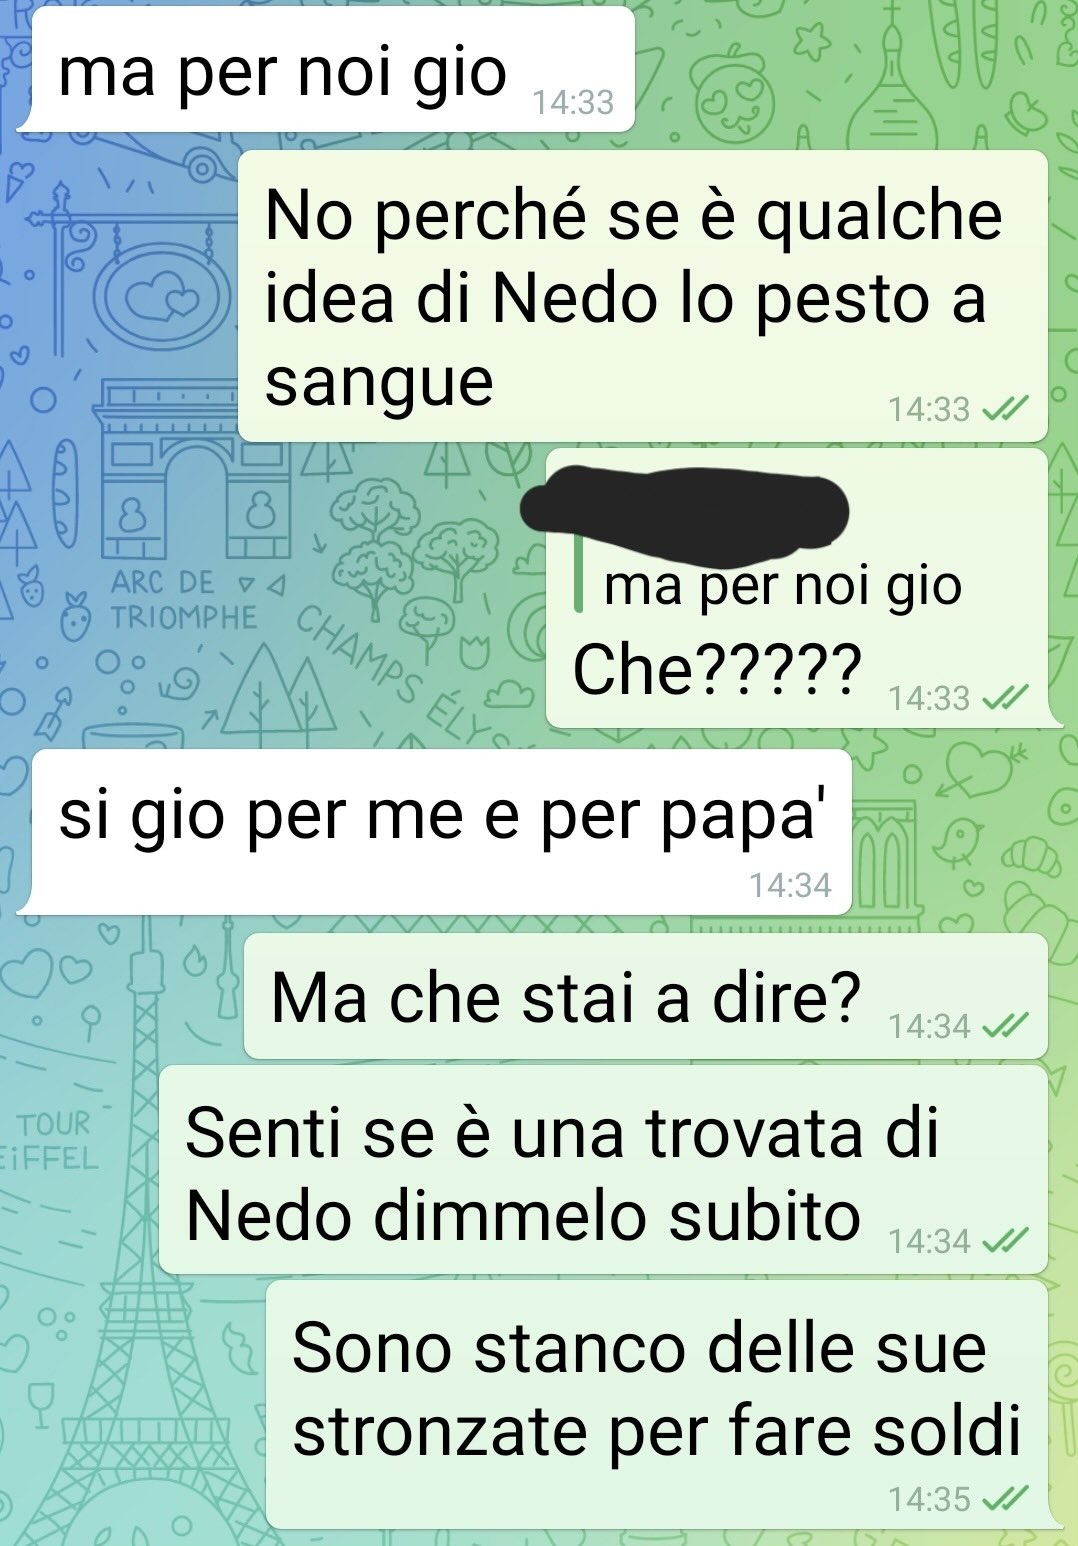Click green quote bar in the reply bubble
This screenshot has width=1078, height=1546.
[x=578, y=586]
